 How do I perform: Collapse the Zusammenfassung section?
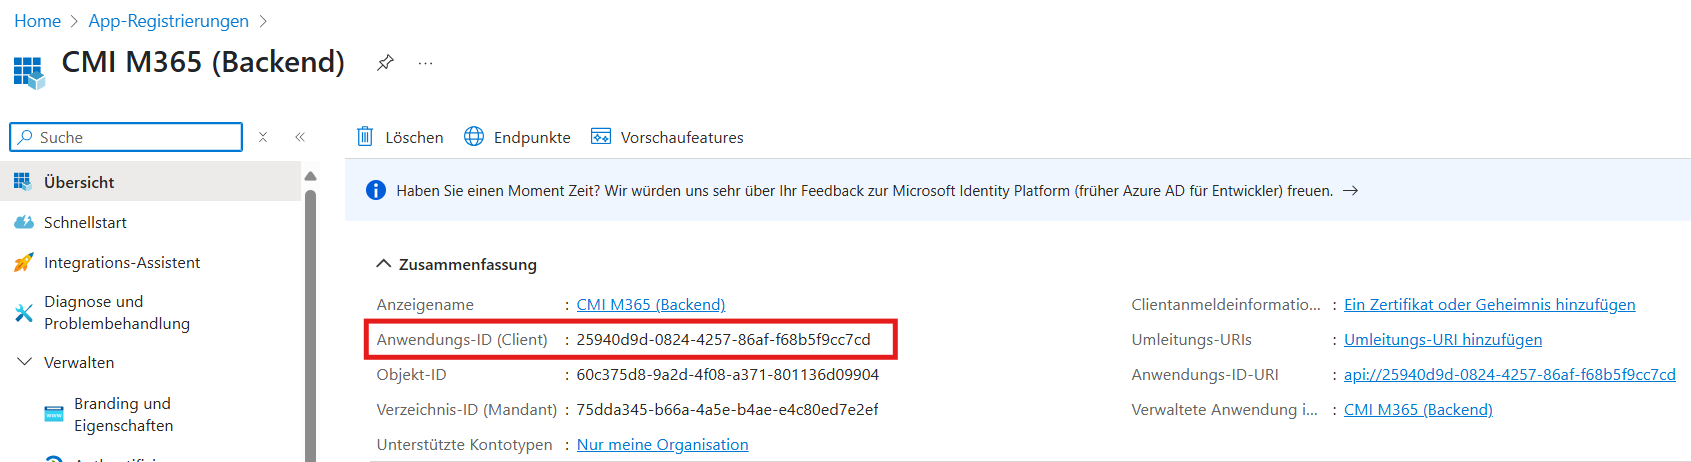(x=383, y=264)
